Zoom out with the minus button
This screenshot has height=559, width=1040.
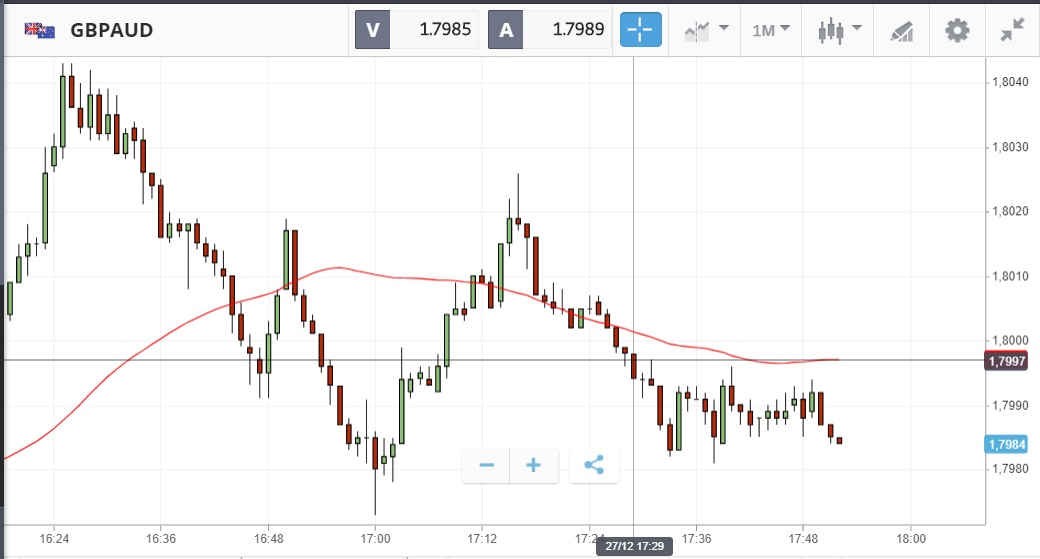[487, 465]
